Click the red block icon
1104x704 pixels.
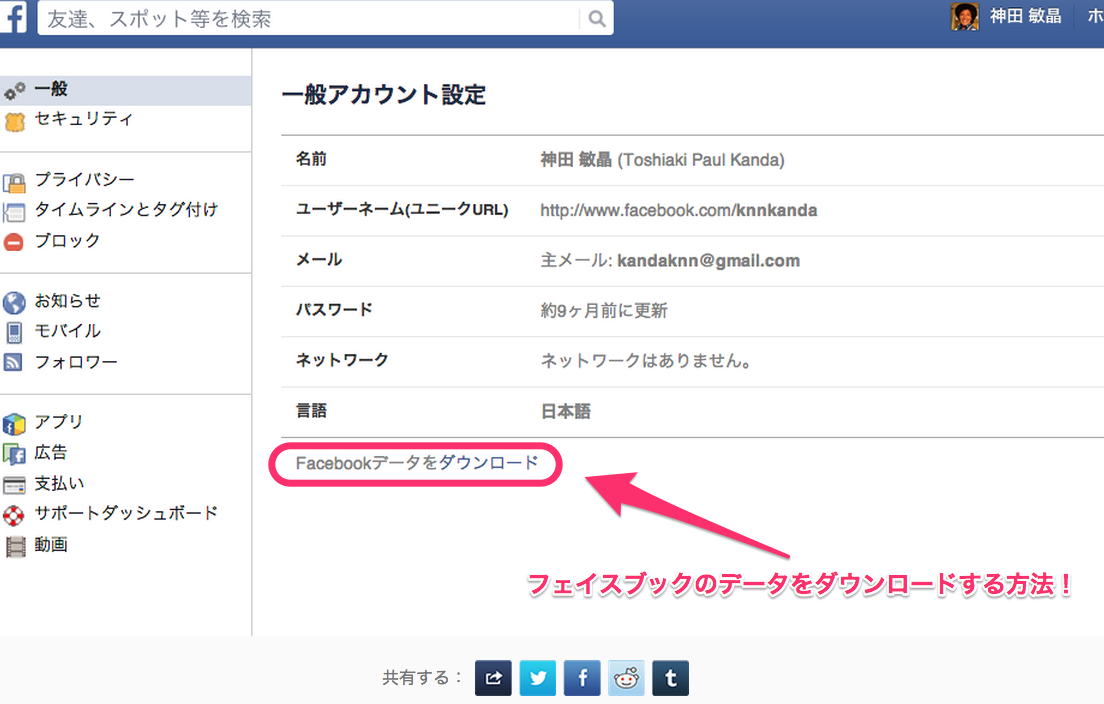click(13, 243)
